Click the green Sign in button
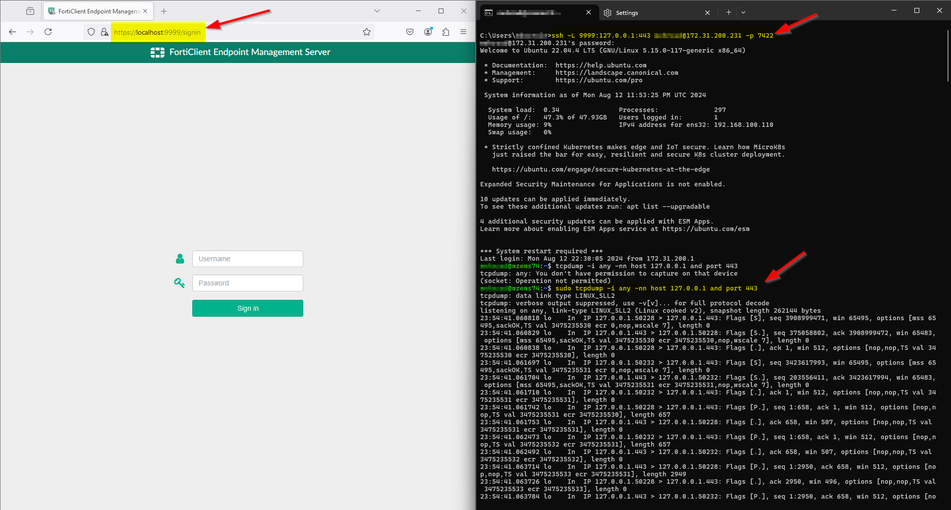This screenshot has width=951, height=510. [247, 308]
